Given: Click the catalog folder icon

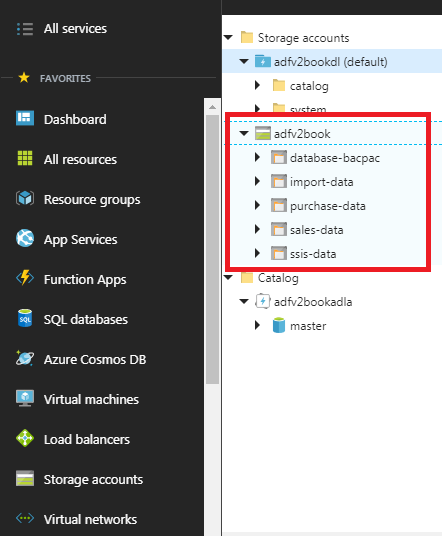Looking at the screenshot, I should [279, 85].
